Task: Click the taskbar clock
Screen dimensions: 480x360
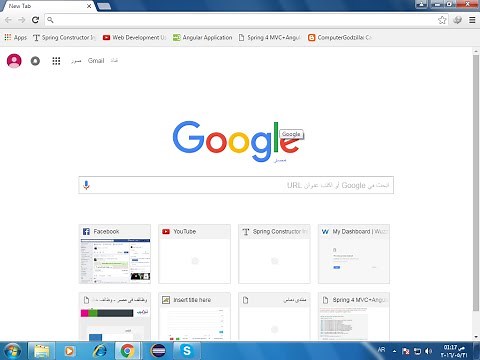Action: pyautogui.click(x=454, y=351)
